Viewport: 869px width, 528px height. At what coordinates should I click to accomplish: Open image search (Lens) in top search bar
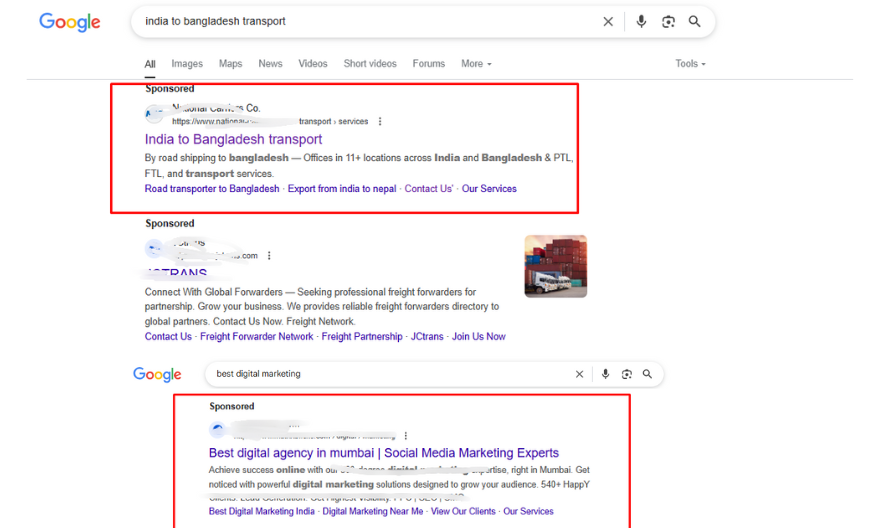pyautogui.click(x=668, y=22)
